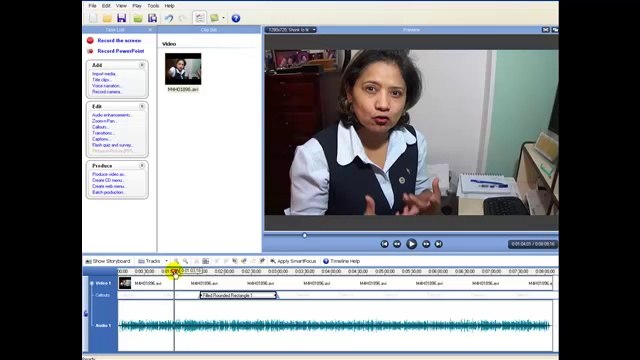Open the Tools menu
The image size is (640, 360).
pos(153,6)
